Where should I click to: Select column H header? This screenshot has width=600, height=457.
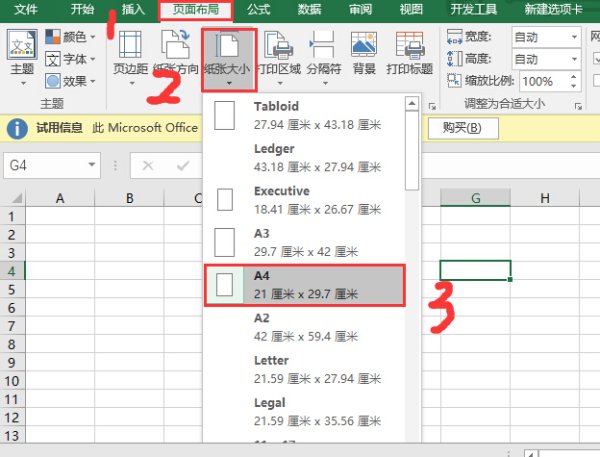(545, 198)
